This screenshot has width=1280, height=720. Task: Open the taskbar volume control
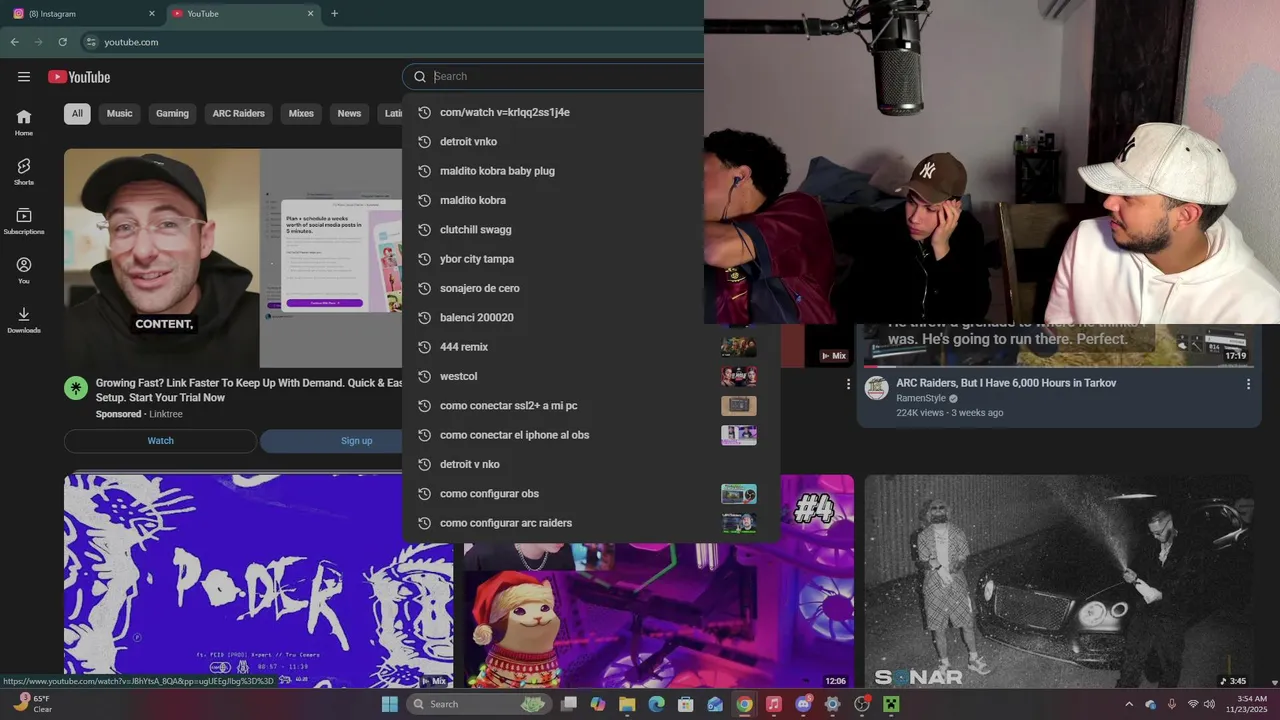coord(1210,704)
